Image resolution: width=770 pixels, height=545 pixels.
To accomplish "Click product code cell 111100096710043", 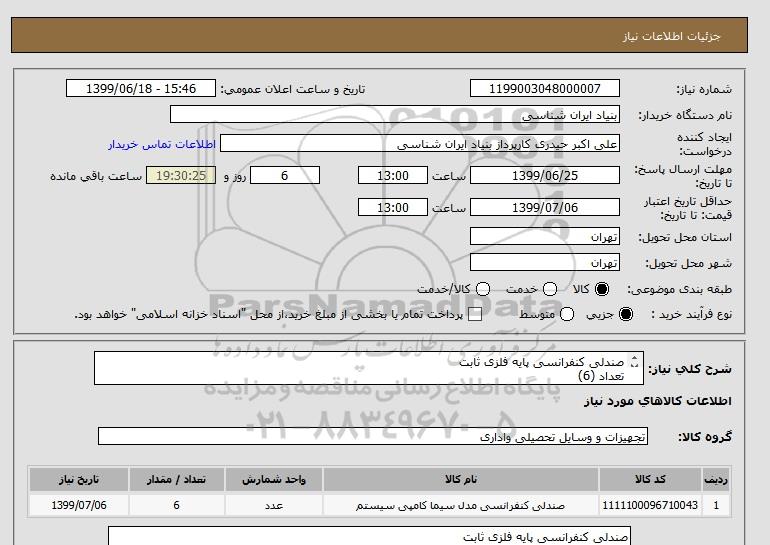I will click(x=650, y=505).
